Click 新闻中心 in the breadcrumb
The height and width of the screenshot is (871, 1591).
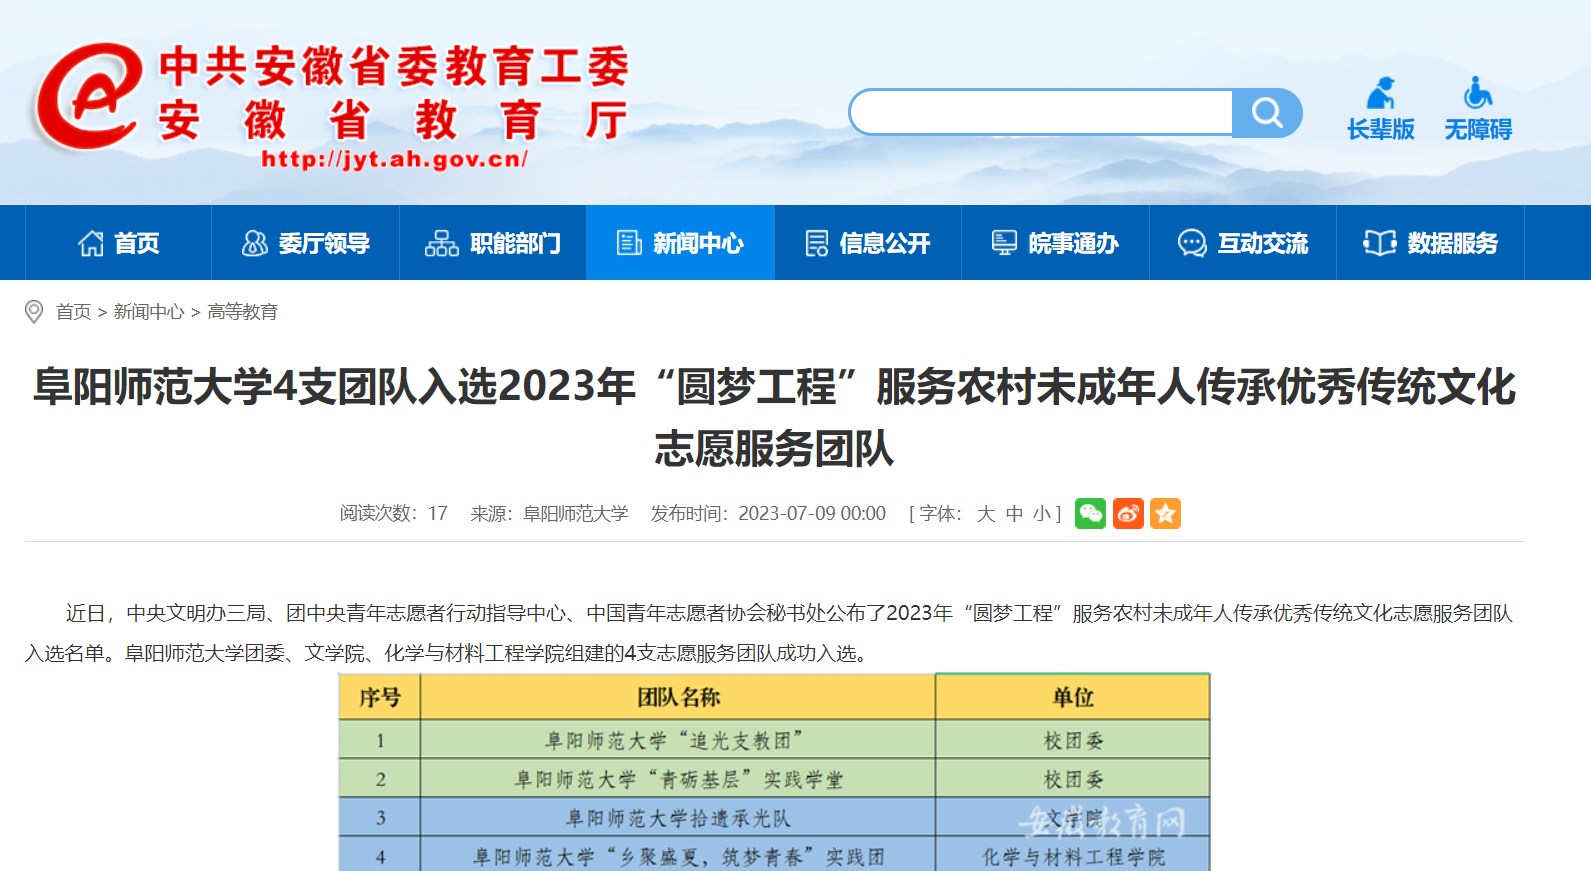[148, 312]
